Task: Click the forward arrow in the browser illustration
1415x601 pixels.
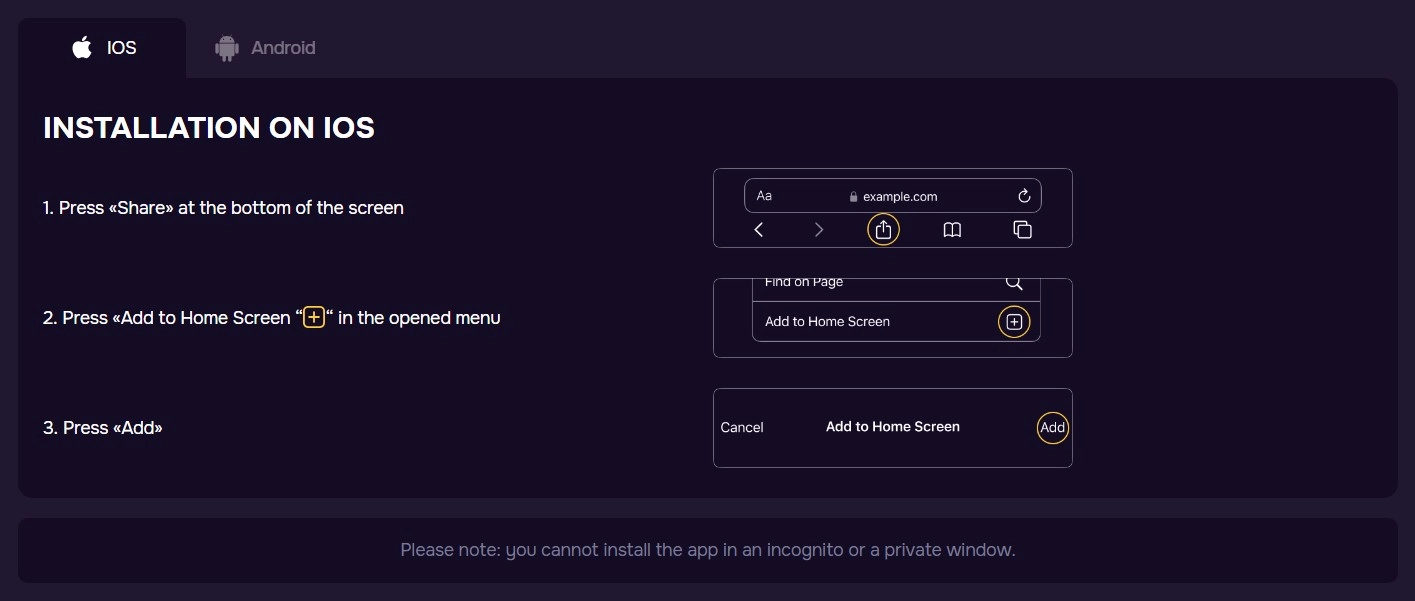Action: (x=819, y=230)
